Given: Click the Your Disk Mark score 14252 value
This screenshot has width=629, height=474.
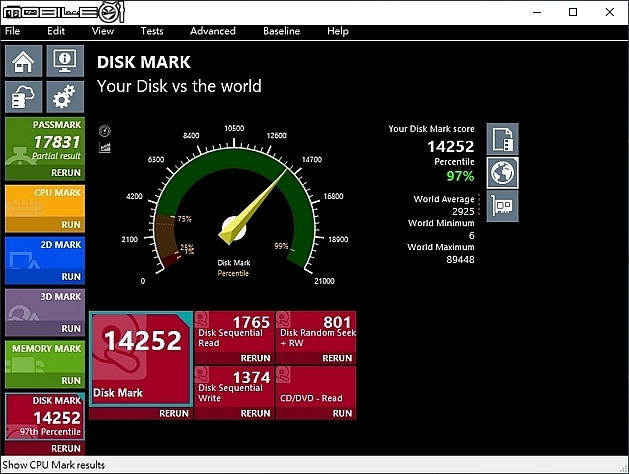Looking at the screenshot, I should tap(450, 146).
